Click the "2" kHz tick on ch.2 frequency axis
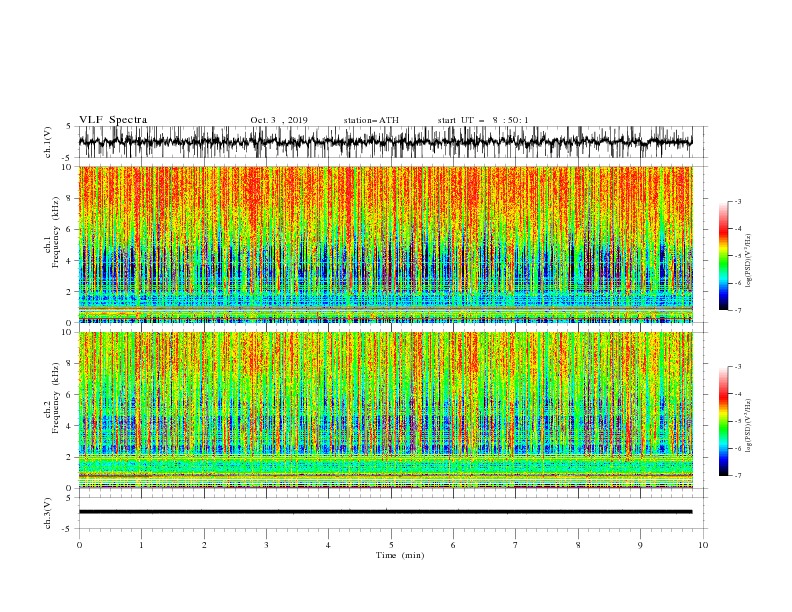The image size is (792, 612). (x=70, y=457)
